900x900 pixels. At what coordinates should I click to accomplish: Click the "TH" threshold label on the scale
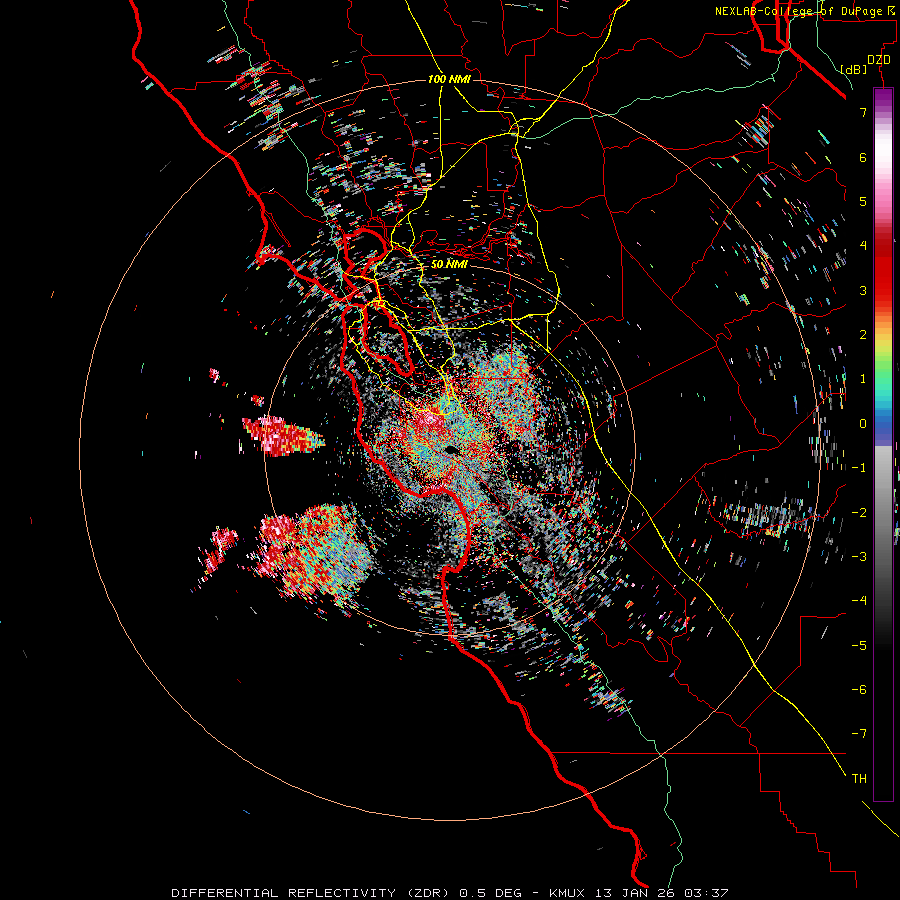tap(859, 779)
